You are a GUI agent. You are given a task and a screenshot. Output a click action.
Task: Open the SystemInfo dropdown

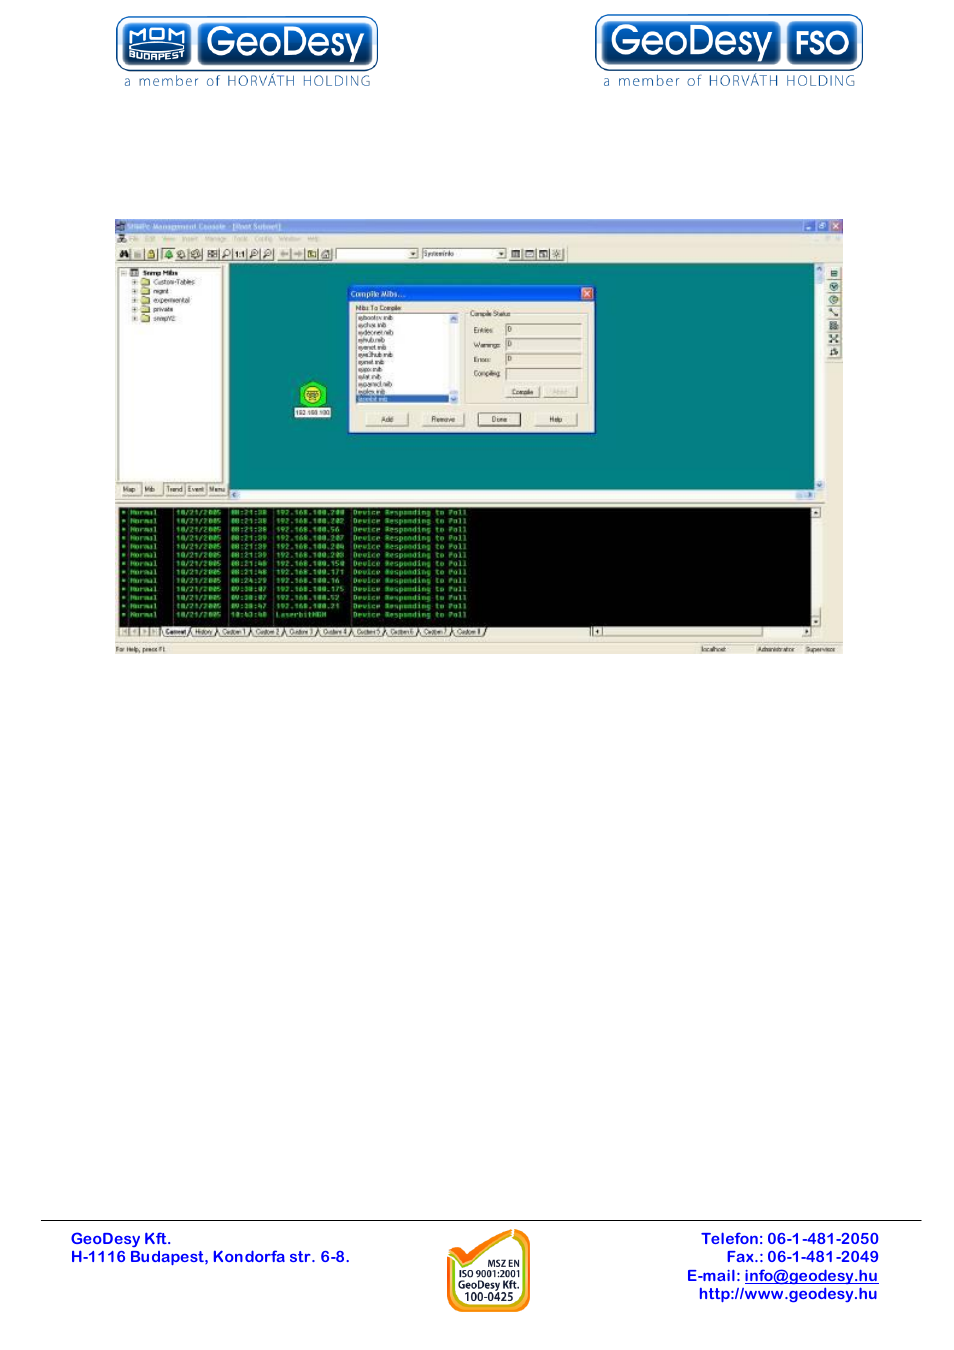[501, 254]
